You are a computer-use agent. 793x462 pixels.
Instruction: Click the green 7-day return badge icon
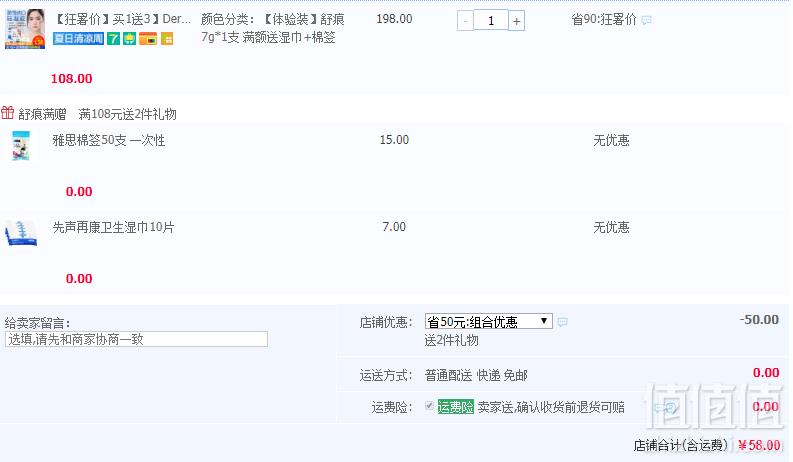tap(114, 38)
